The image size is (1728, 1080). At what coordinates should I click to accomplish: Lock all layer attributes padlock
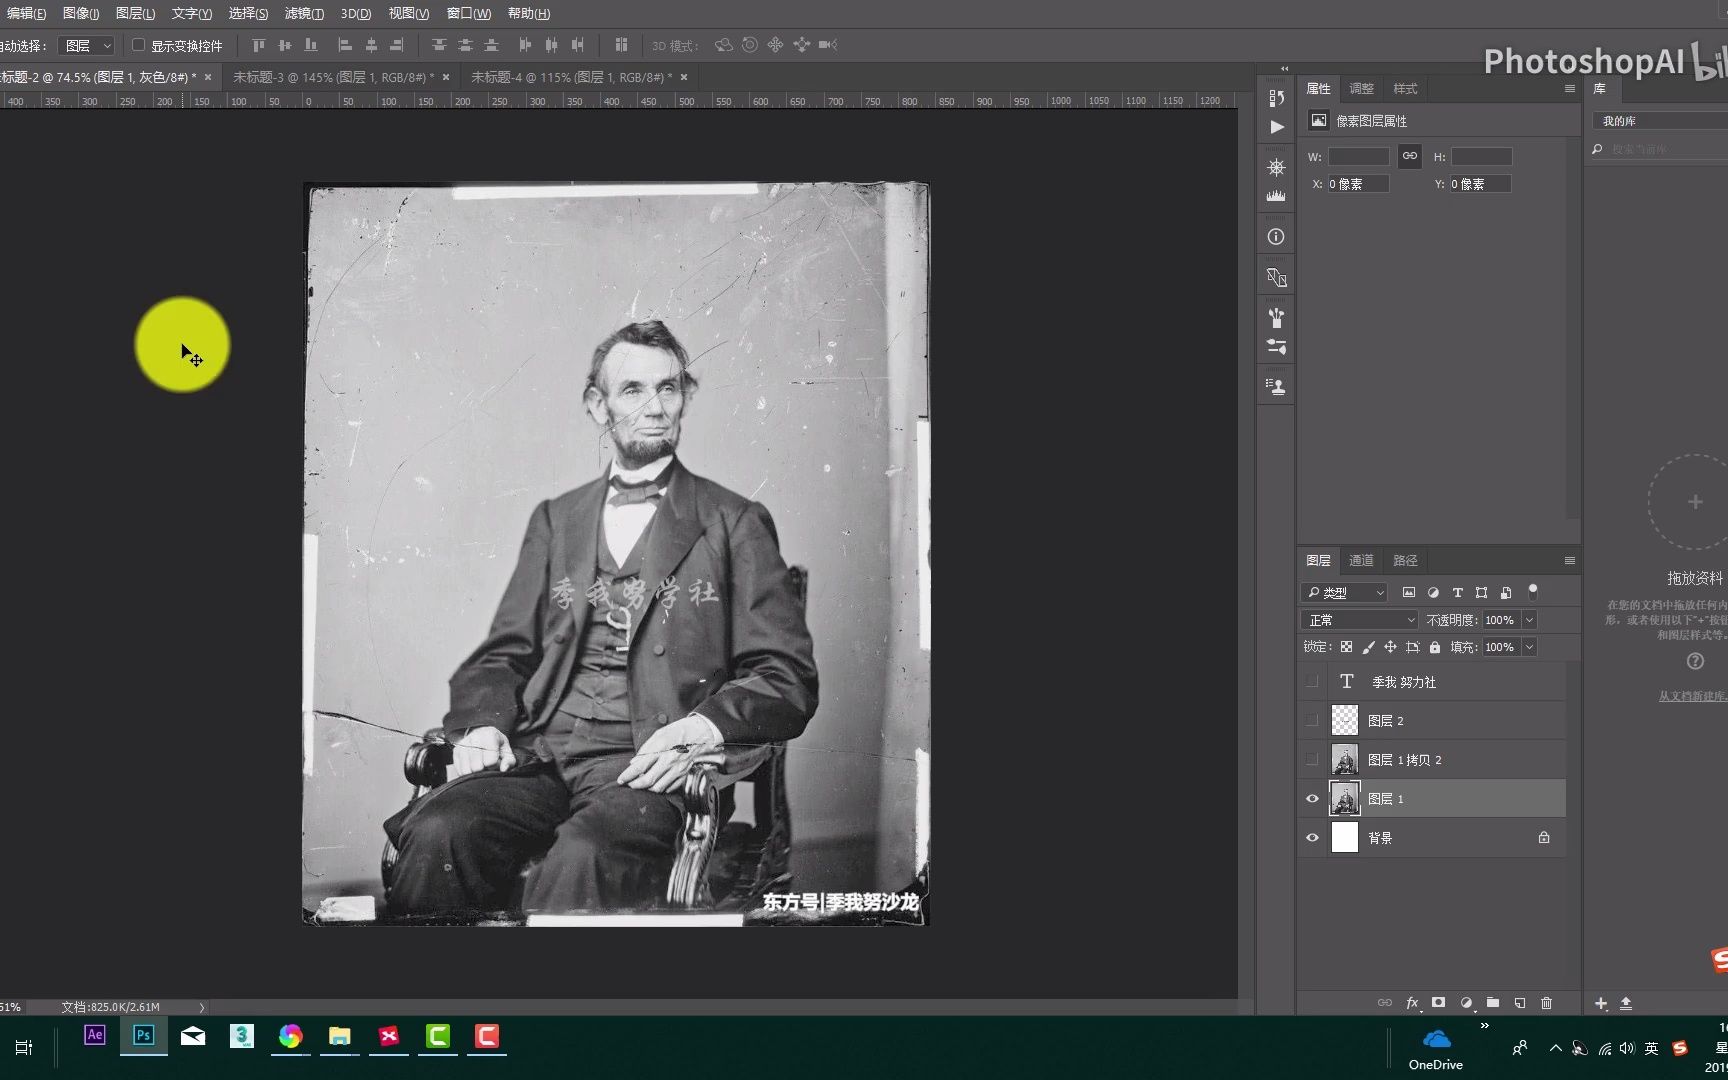(1435, 647)
